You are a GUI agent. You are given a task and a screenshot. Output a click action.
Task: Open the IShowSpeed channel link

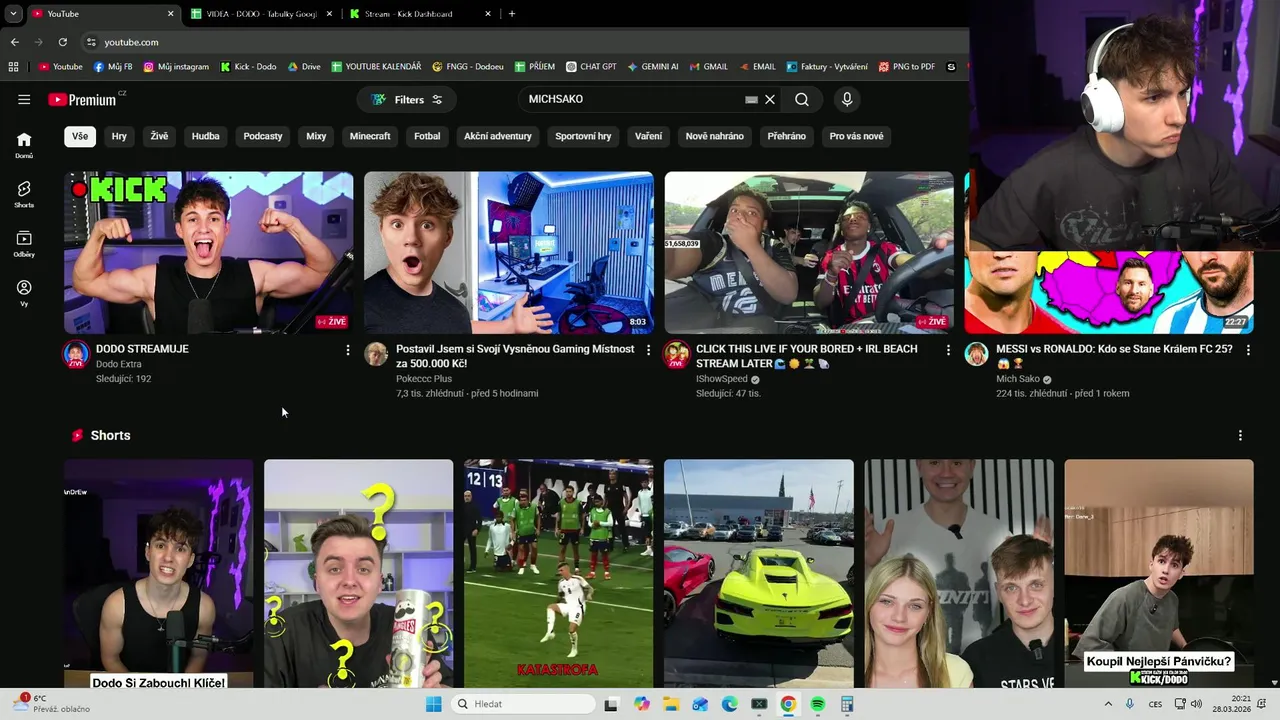(x=721, y=379)
